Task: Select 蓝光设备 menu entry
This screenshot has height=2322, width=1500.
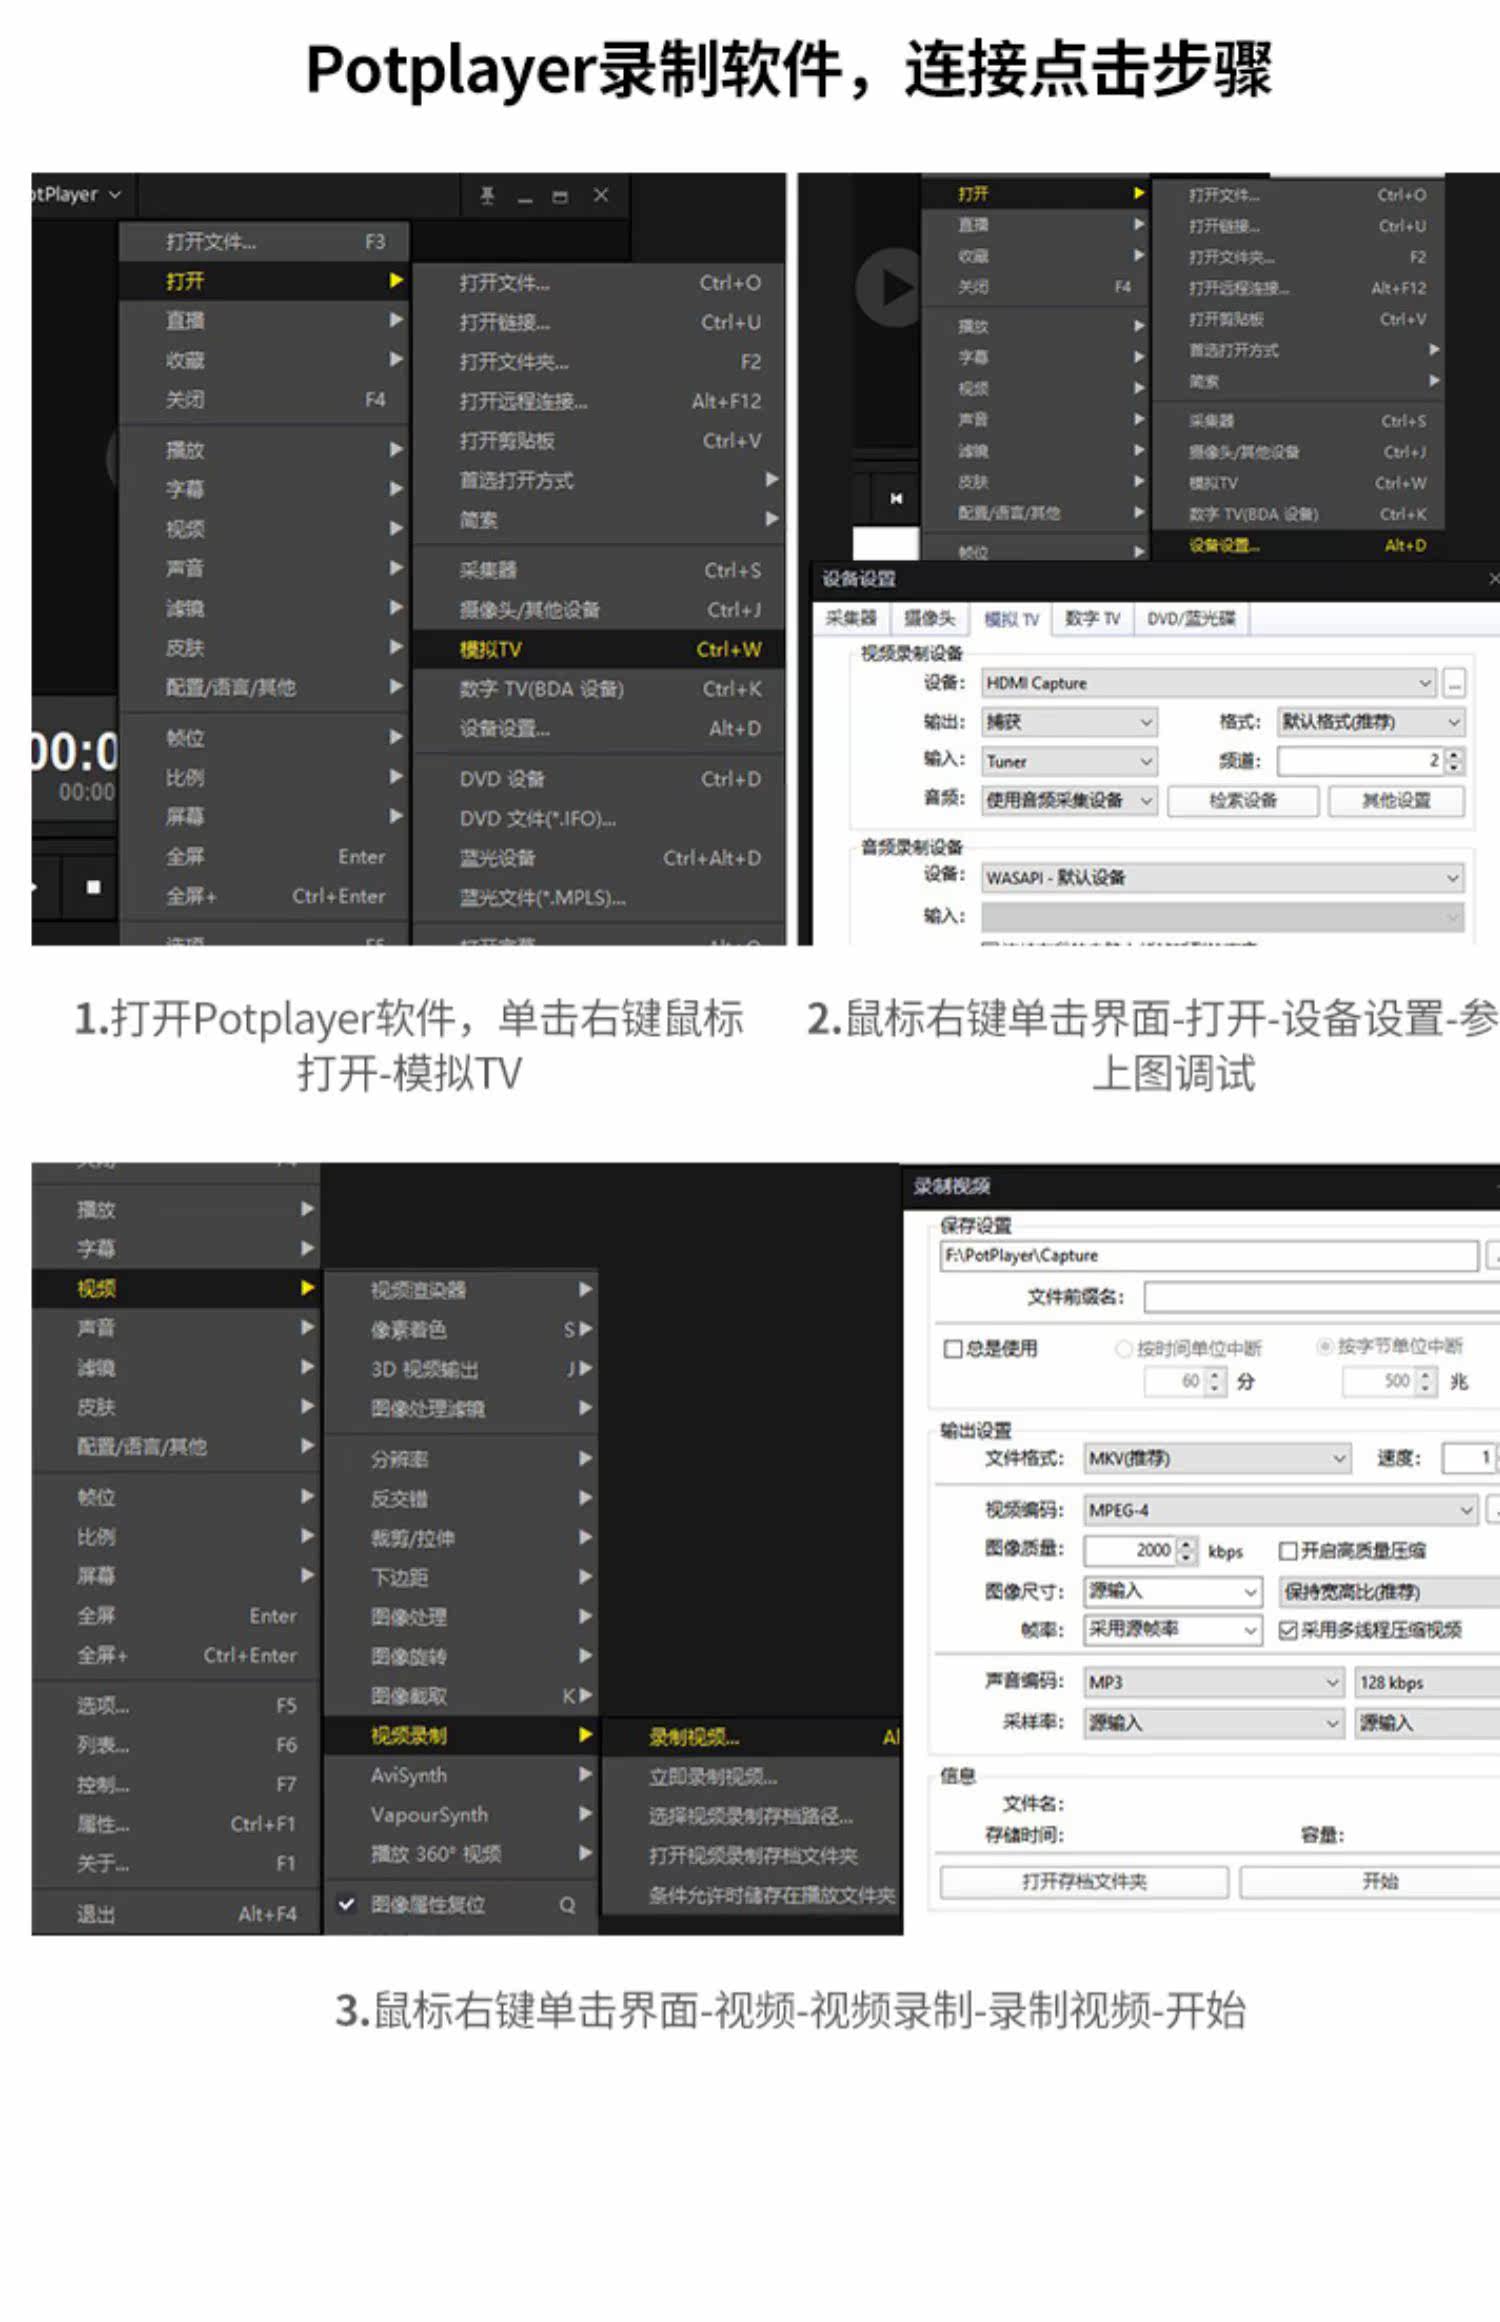Action: point(599,858)
